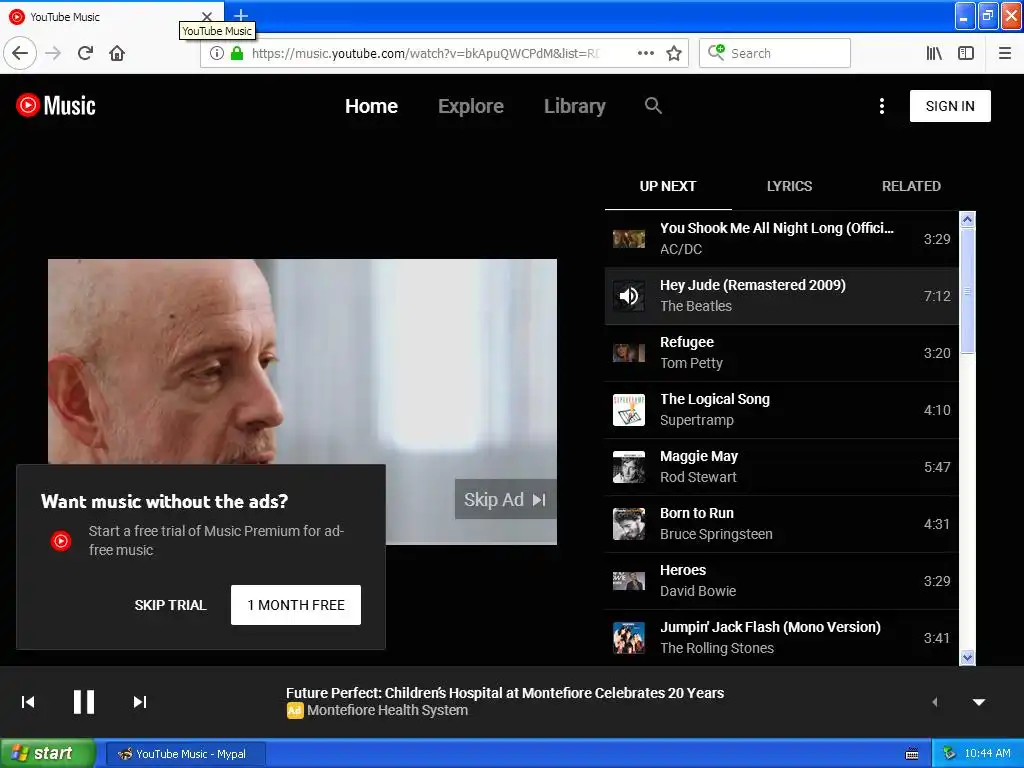Click the Supertramp album thumbnail
1024x768 pixels.
coord(629,410)
